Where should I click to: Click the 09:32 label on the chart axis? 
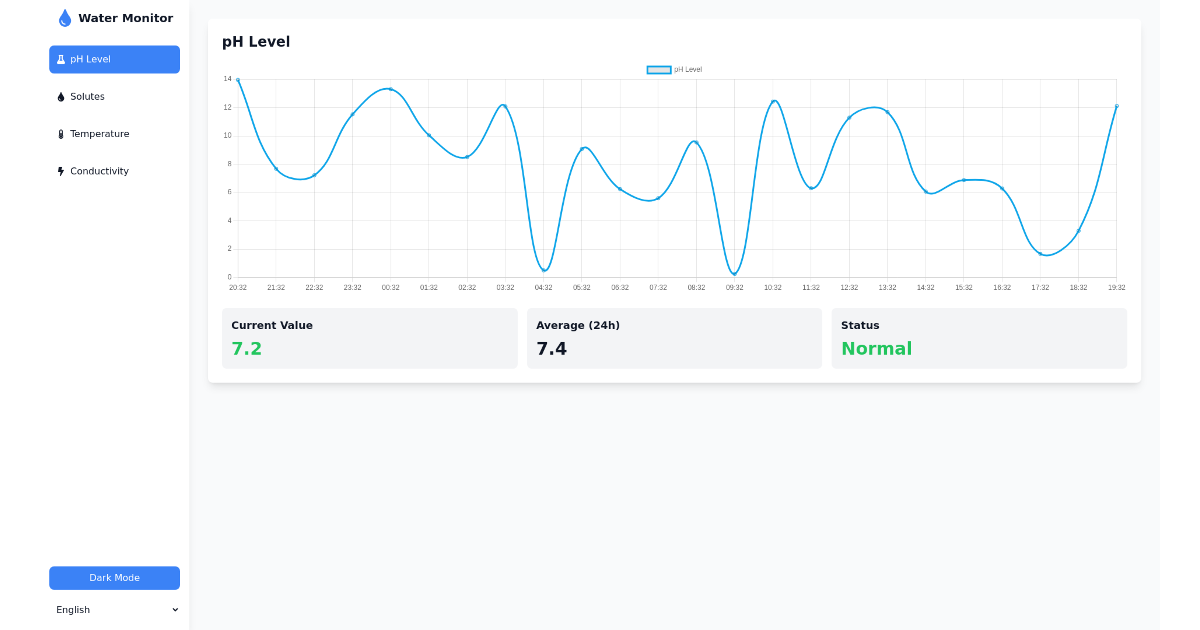coord(734,287)
